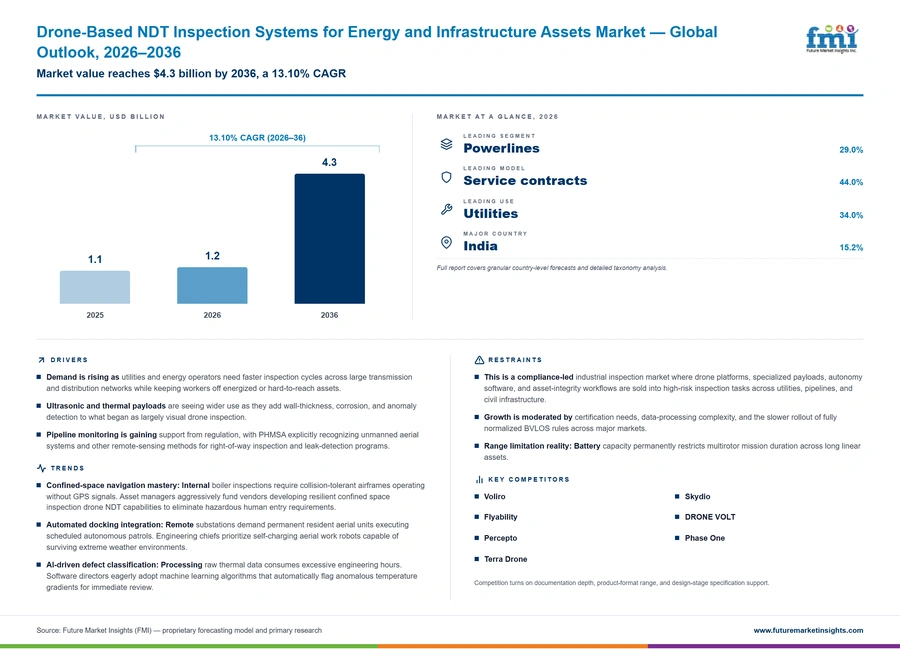Viewport: 900px width, 649px height.
Task: Click the '1.1' value above 2025 bar
Action: [x=95, y=259]
